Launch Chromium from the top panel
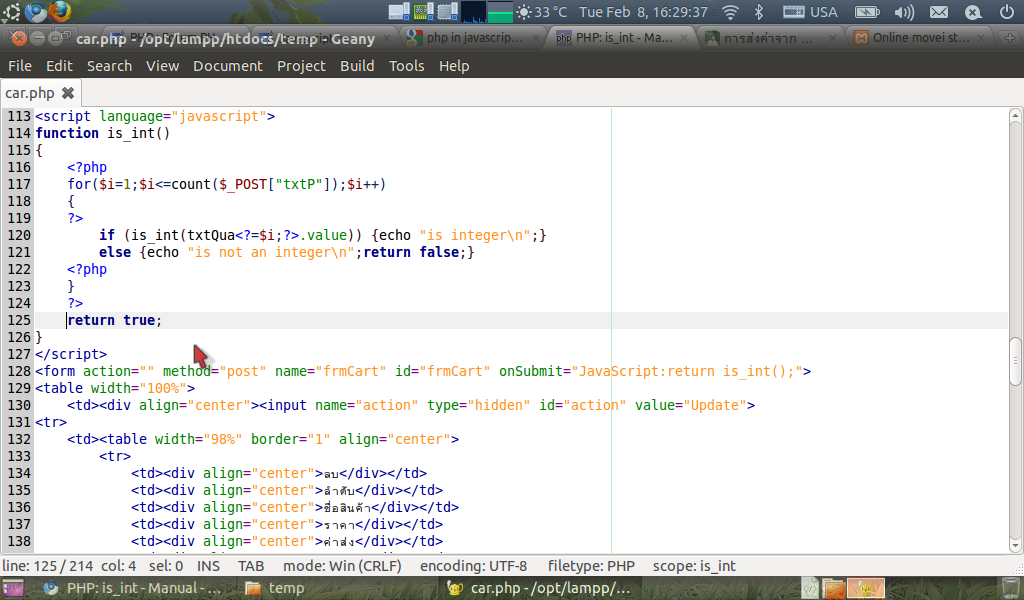Screen dimensions: 1024x600 coord(36,11)
